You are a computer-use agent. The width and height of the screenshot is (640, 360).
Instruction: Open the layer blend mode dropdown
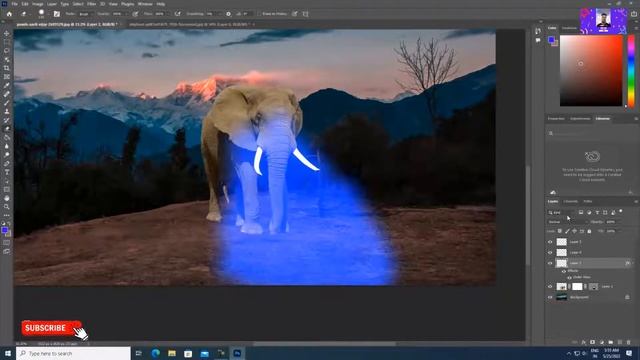[567, 222]
